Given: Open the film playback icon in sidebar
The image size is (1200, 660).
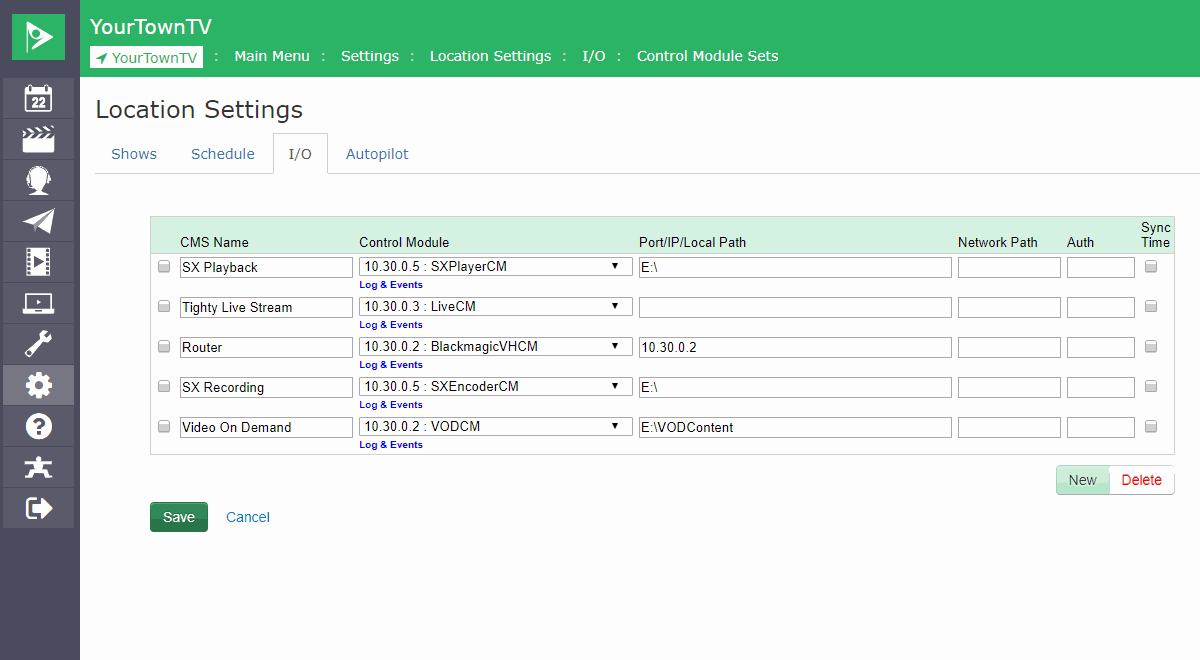Looking at the screenshot, I should pyautogui.click(x=38, y=262).
